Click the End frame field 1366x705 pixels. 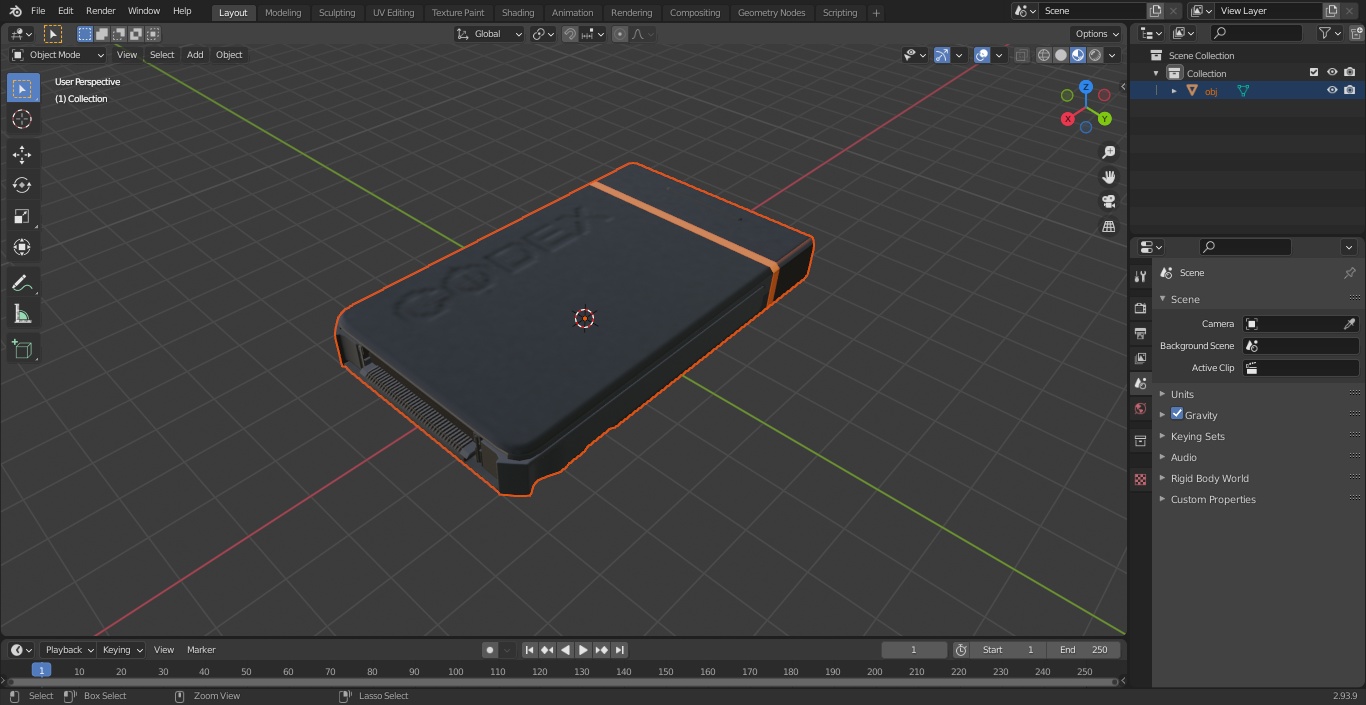pos(1084,650)
